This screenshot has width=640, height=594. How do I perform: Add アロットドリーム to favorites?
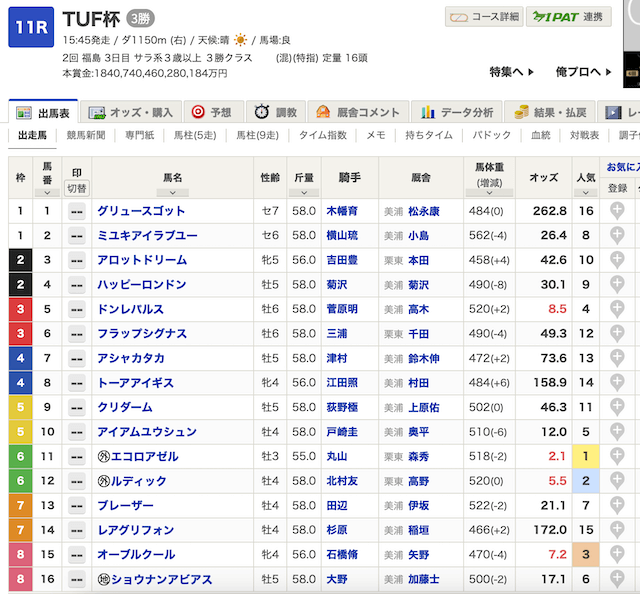tap(617, 260)
